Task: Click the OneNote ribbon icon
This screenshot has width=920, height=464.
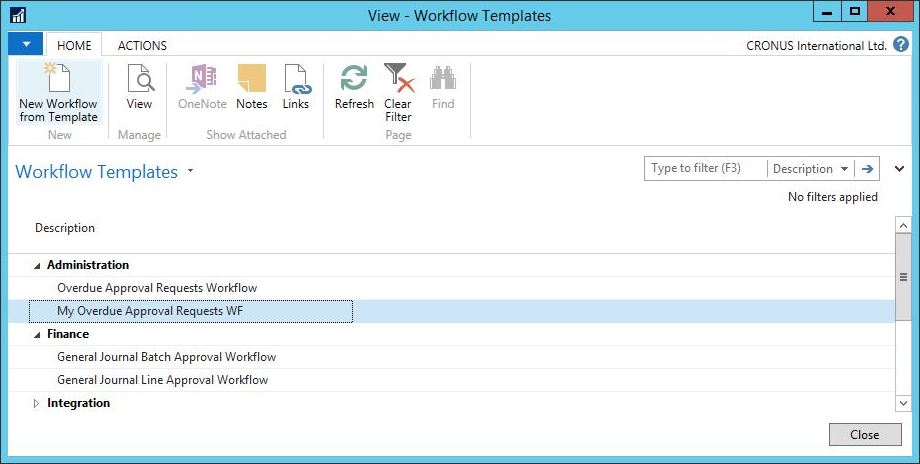Action: 202,79
